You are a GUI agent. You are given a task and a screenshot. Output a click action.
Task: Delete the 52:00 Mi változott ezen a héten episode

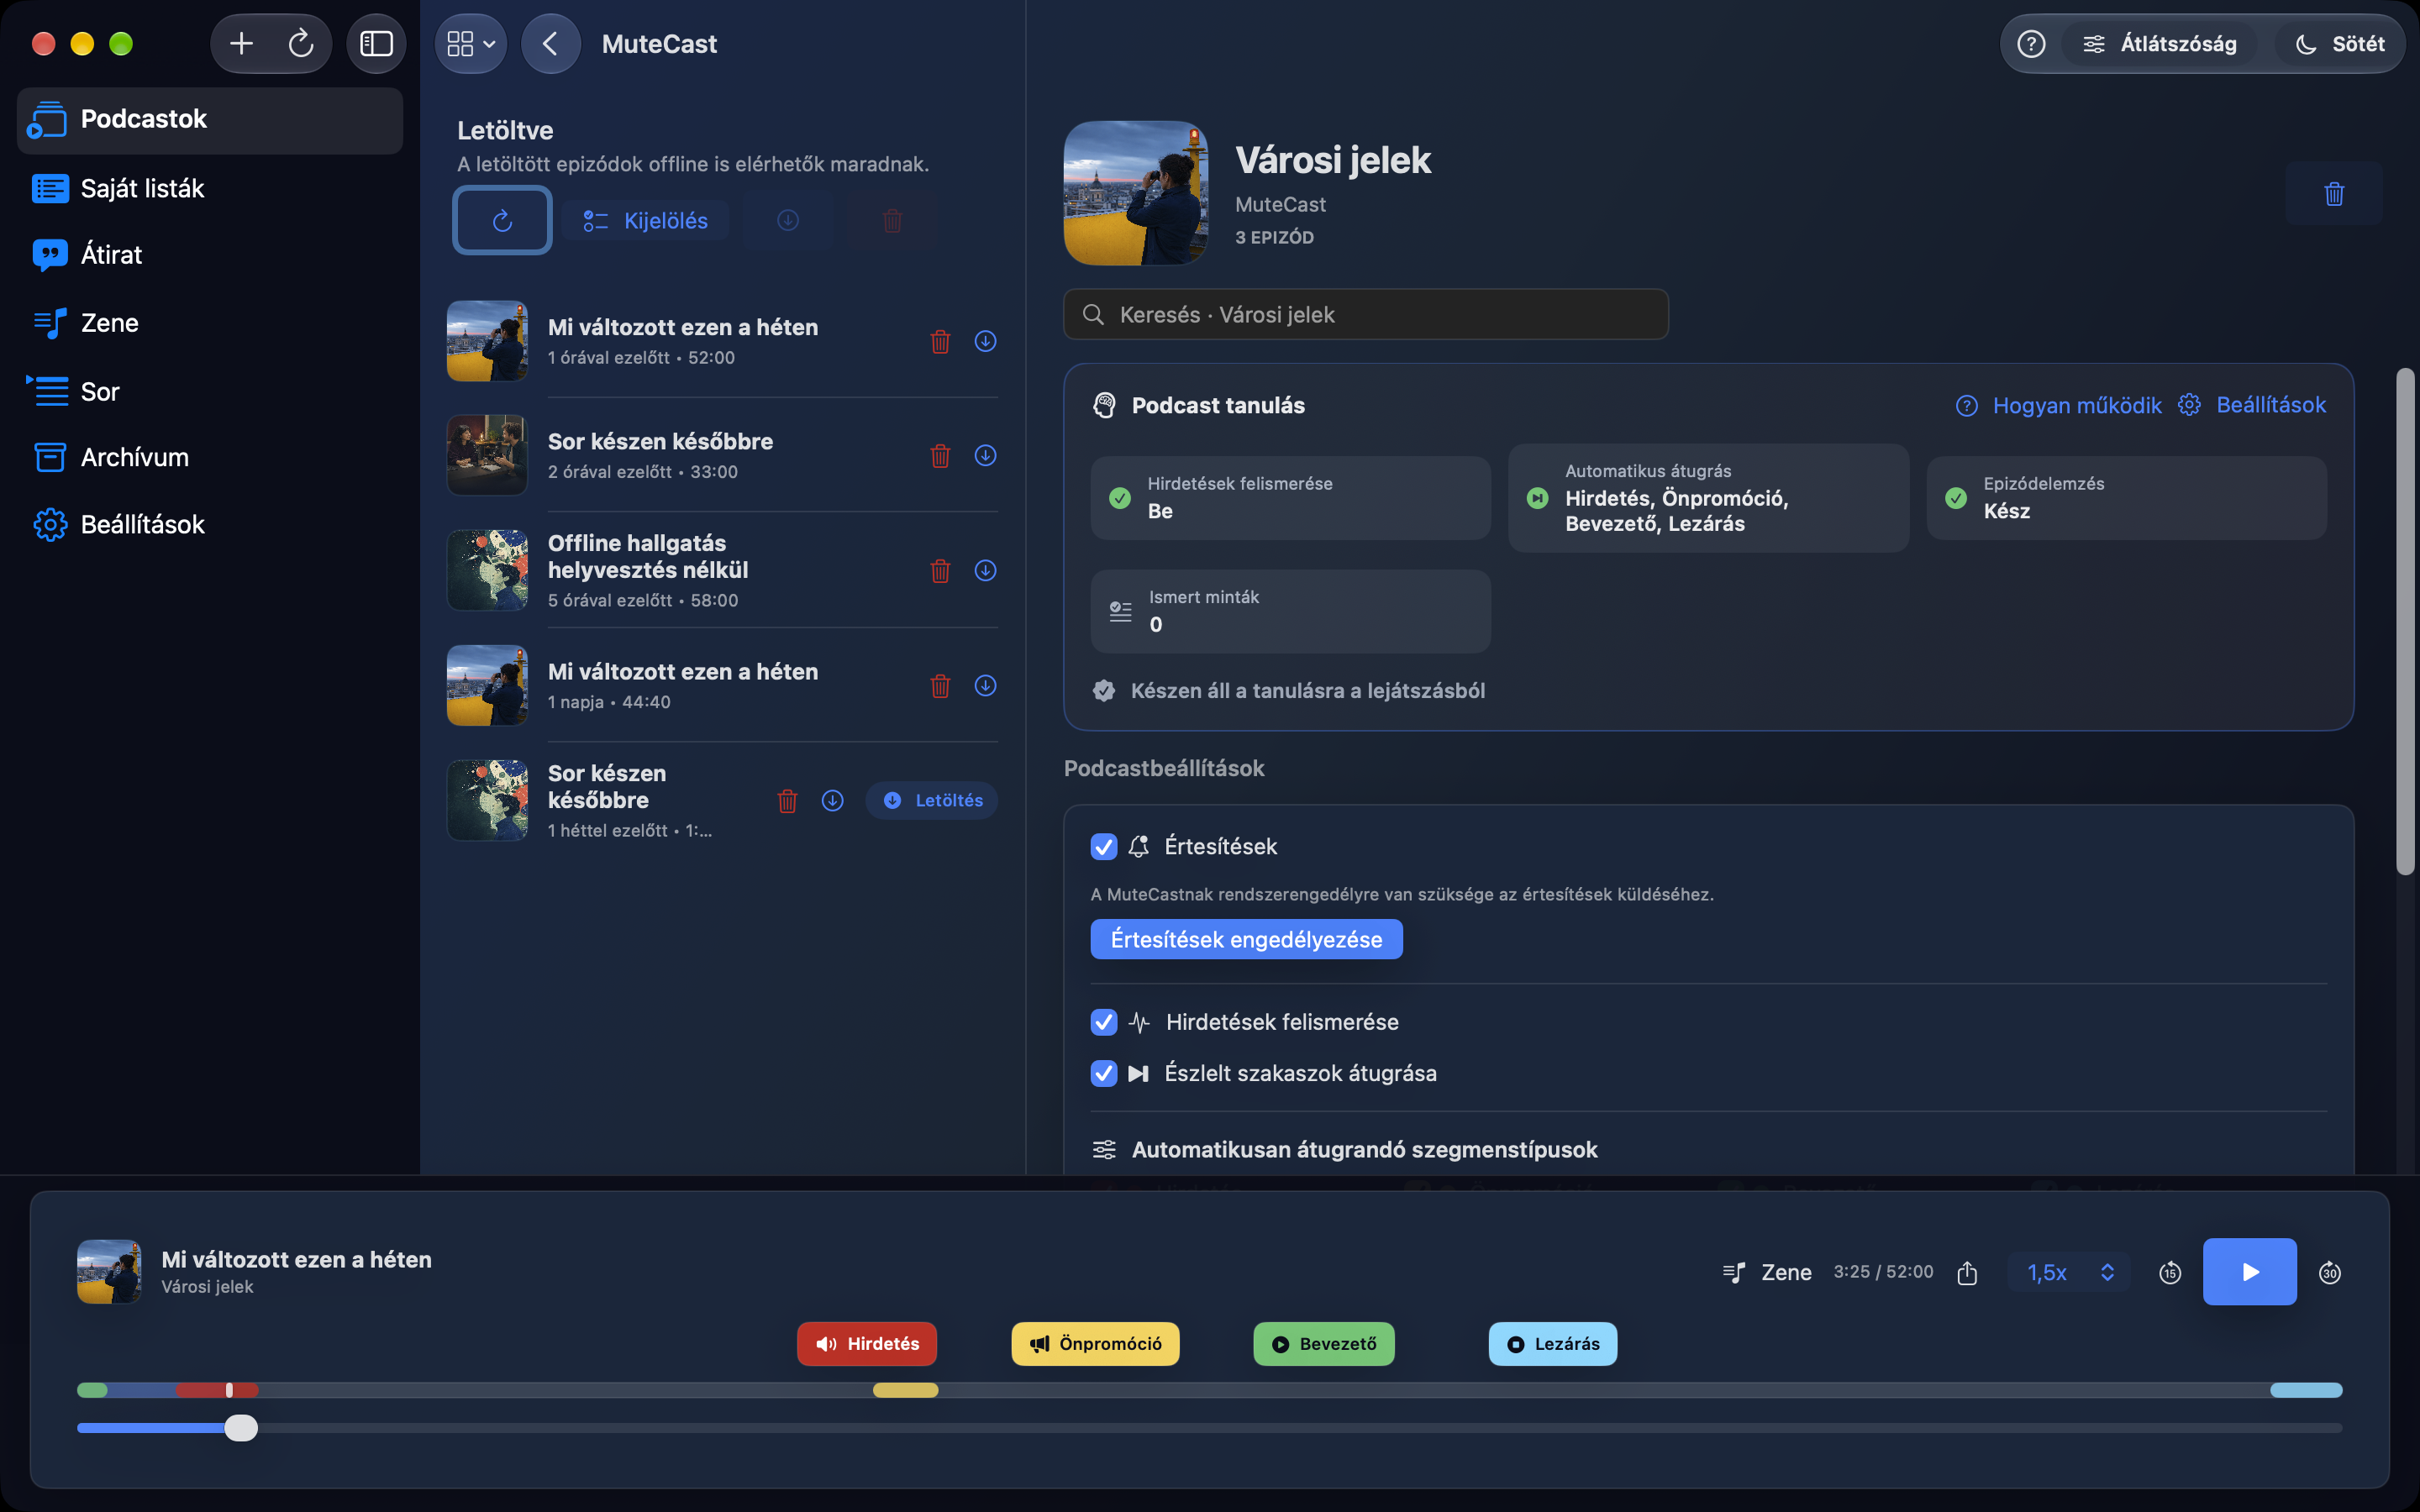940,342
